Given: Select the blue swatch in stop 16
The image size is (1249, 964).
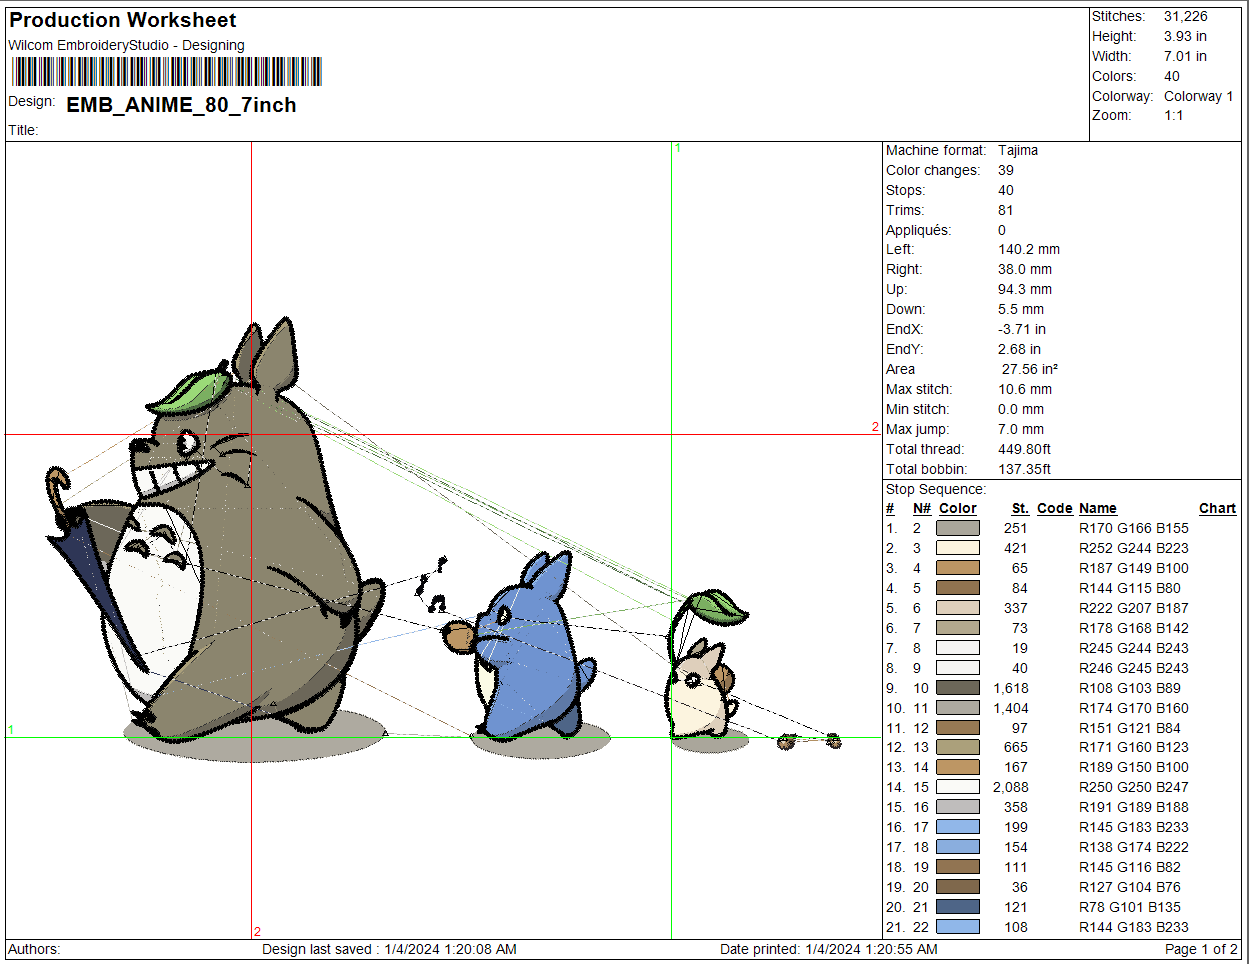Looking at the screenshot, I should tap(957, 827).
